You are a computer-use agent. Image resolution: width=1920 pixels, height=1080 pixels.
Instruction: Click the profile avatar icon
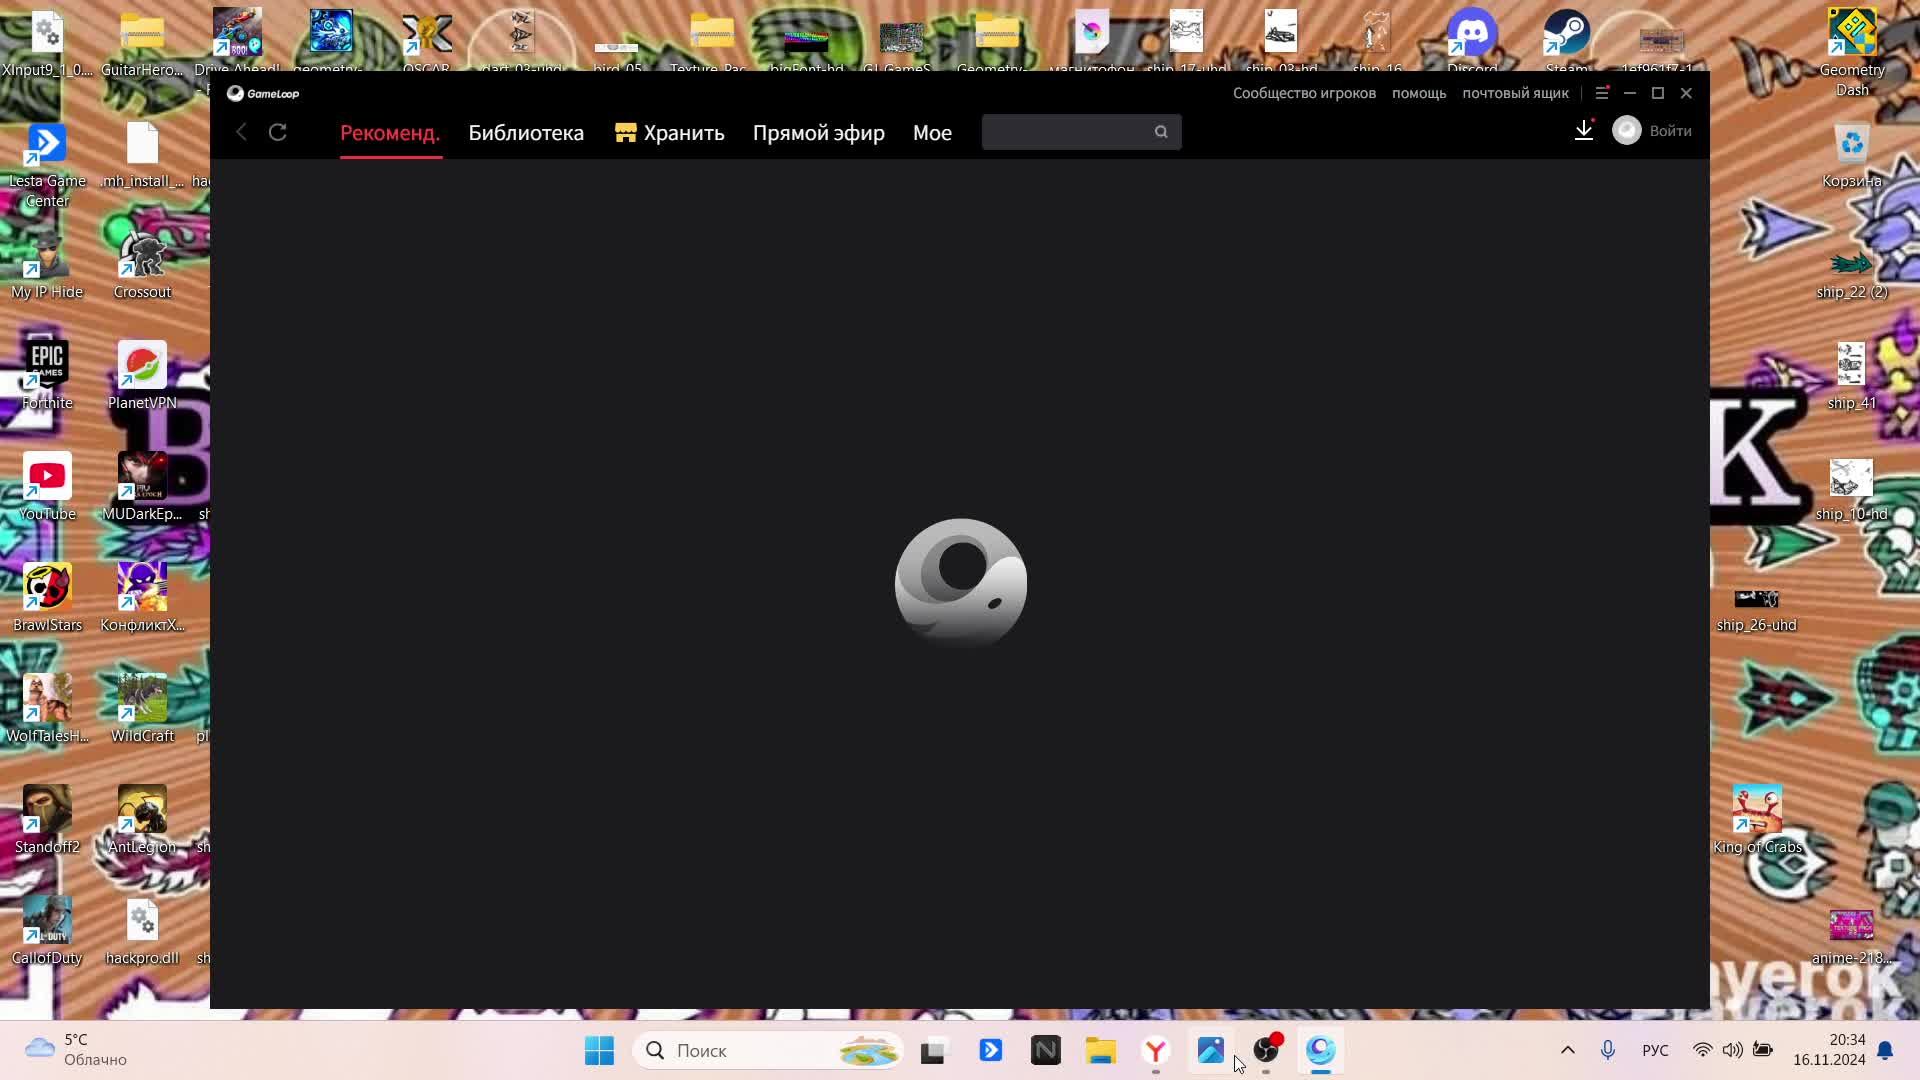[x=1627, y=131]
